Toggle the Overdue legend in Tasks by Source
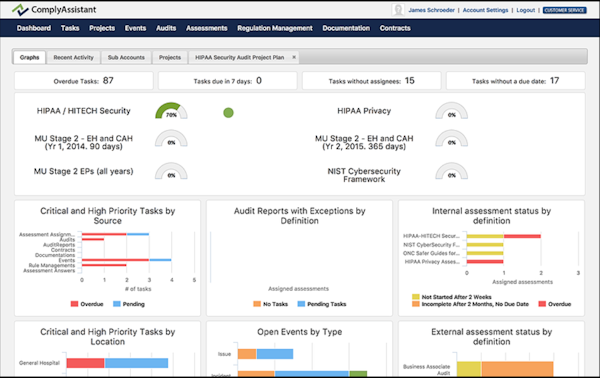The height and width of the screenshot is (378, 600). click(x=87, y=304)
